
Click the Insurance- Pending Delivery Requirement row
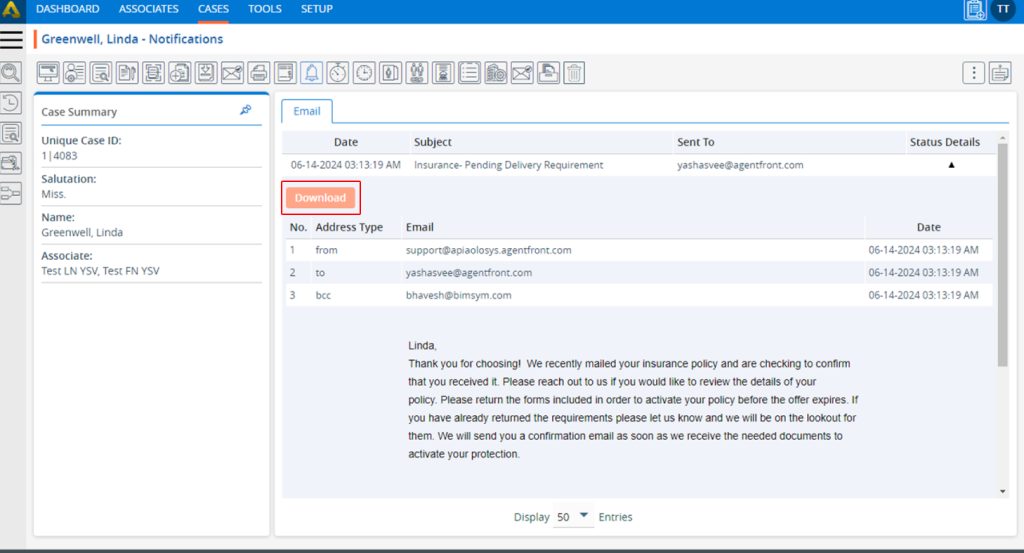click(x=508, y=165)
